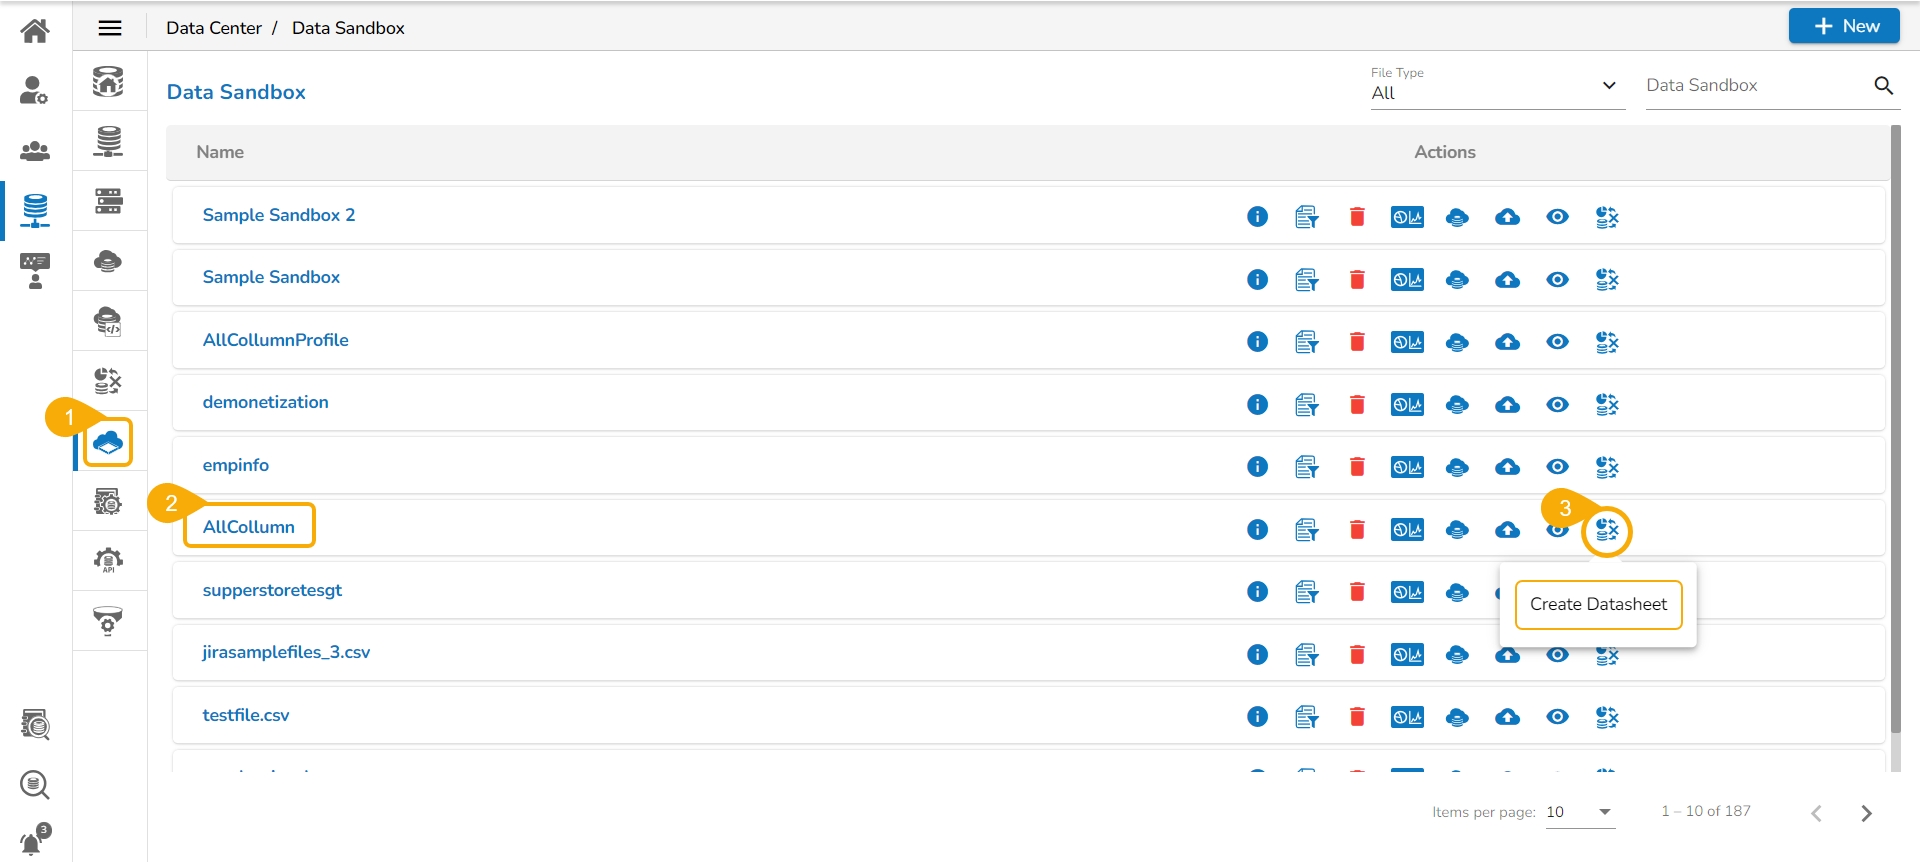
Task: Open the jirasamplefiles_3.csv link
Action: click(286, 652)
